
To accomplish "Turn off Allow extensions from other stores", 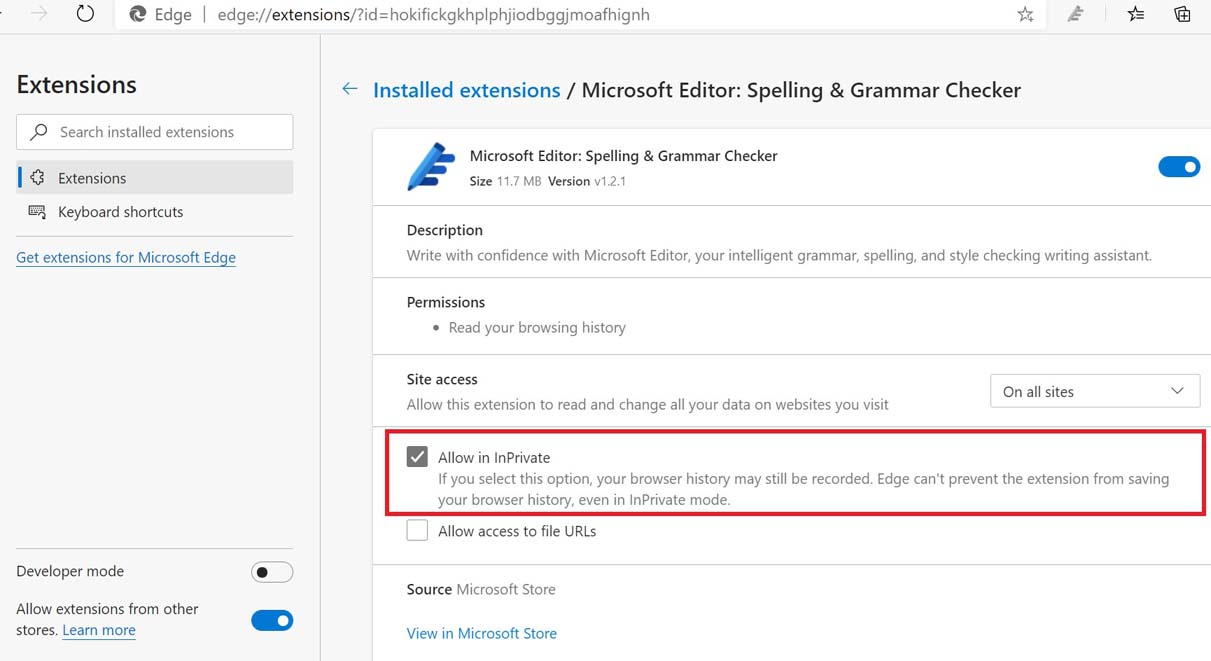I will coord(272,621).
